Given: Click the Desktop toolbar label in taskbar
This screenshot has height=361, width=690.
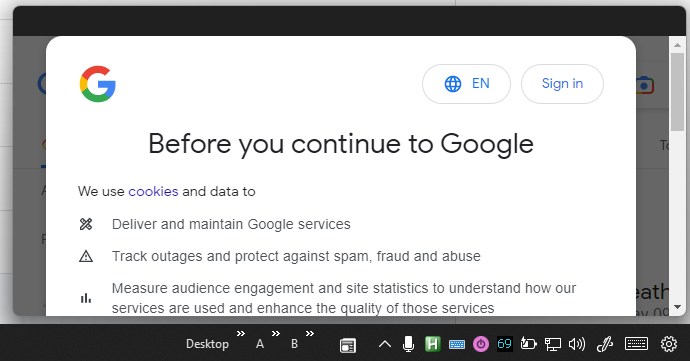Looking at the screenshot, I should click(207, 344).
